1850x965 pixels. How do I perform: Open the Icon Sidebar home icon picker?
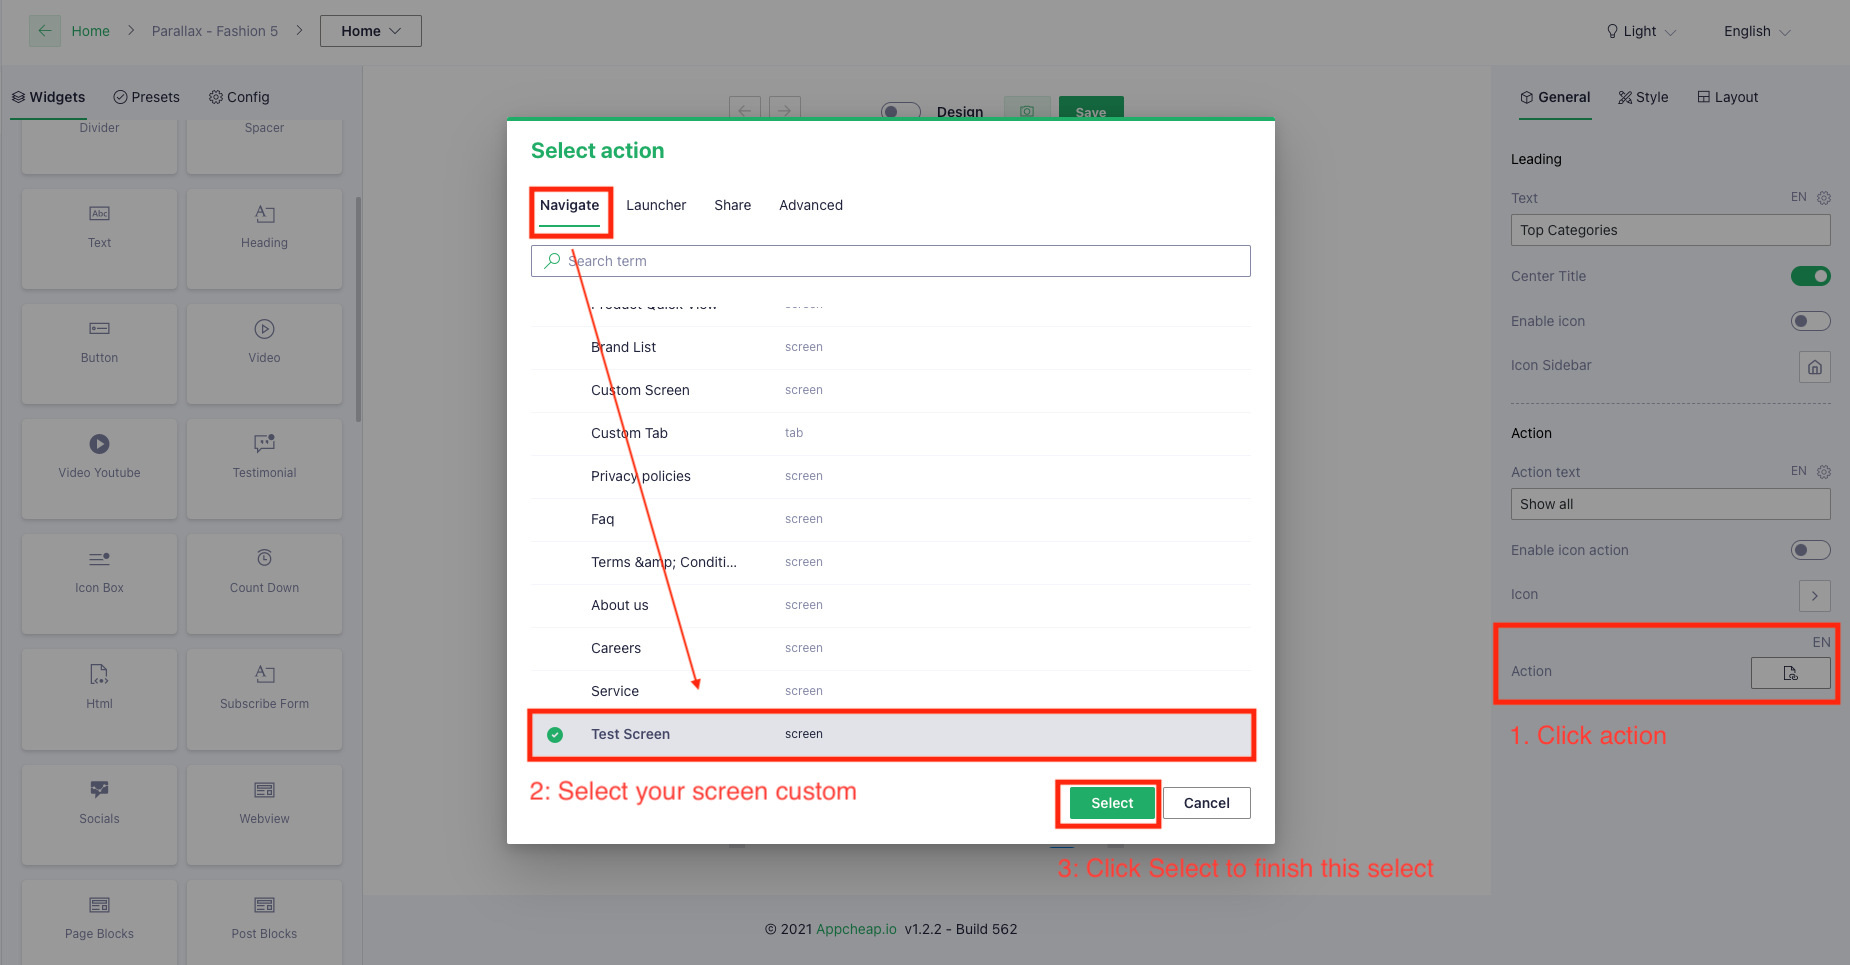click(1814, 366)
